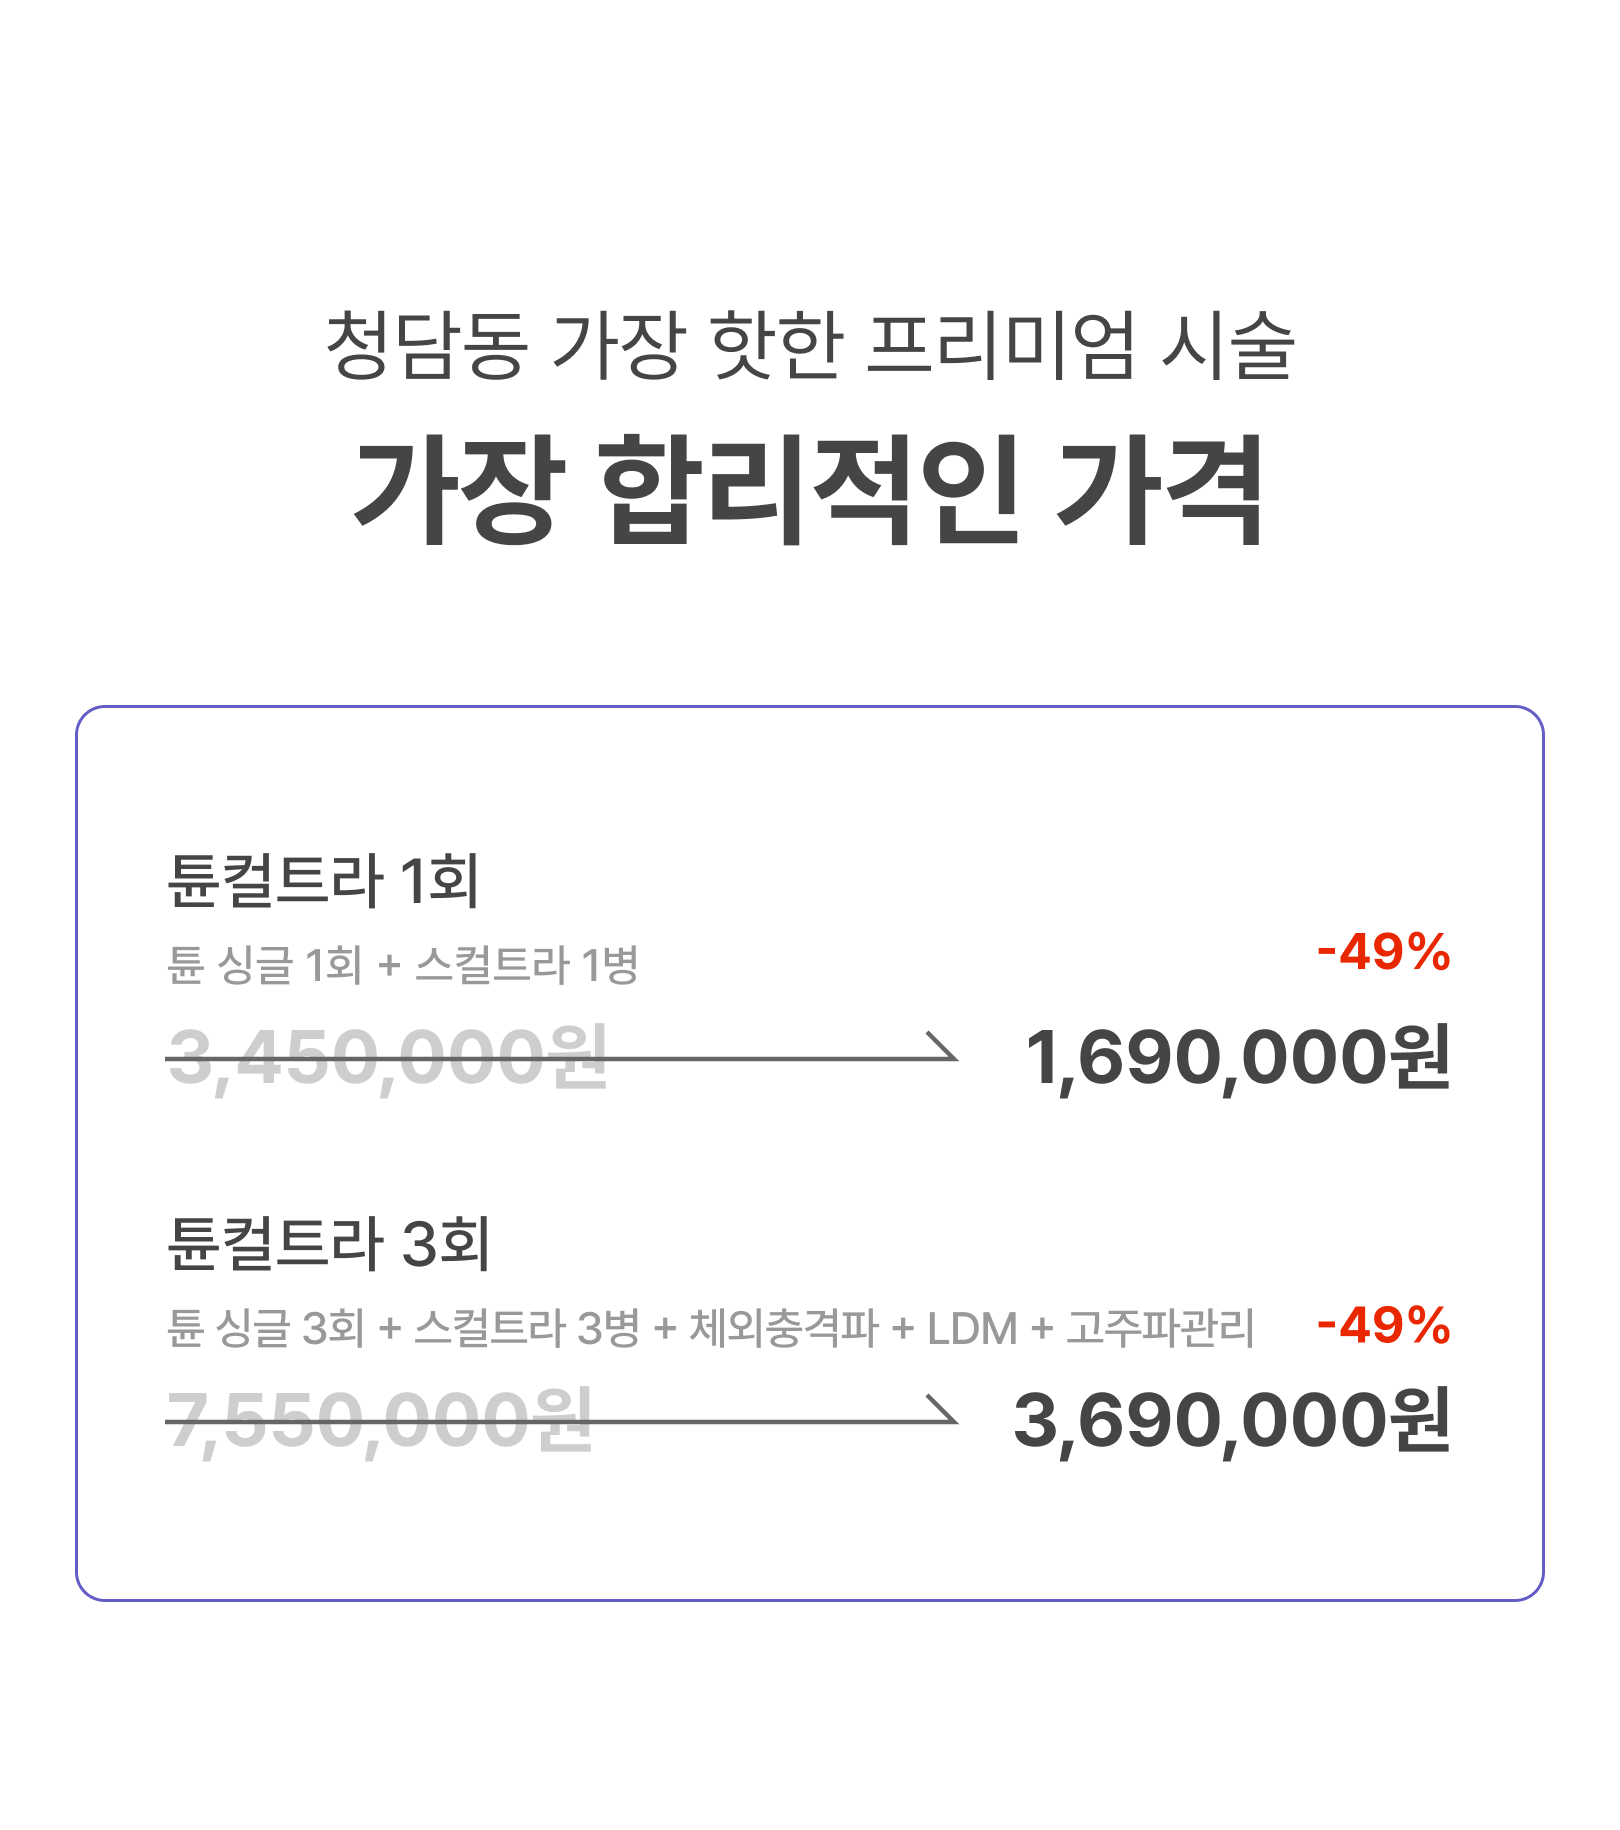
Task: Click 스컬트라 1병 in the 1회 description
Action: click(x=526, y=966)
